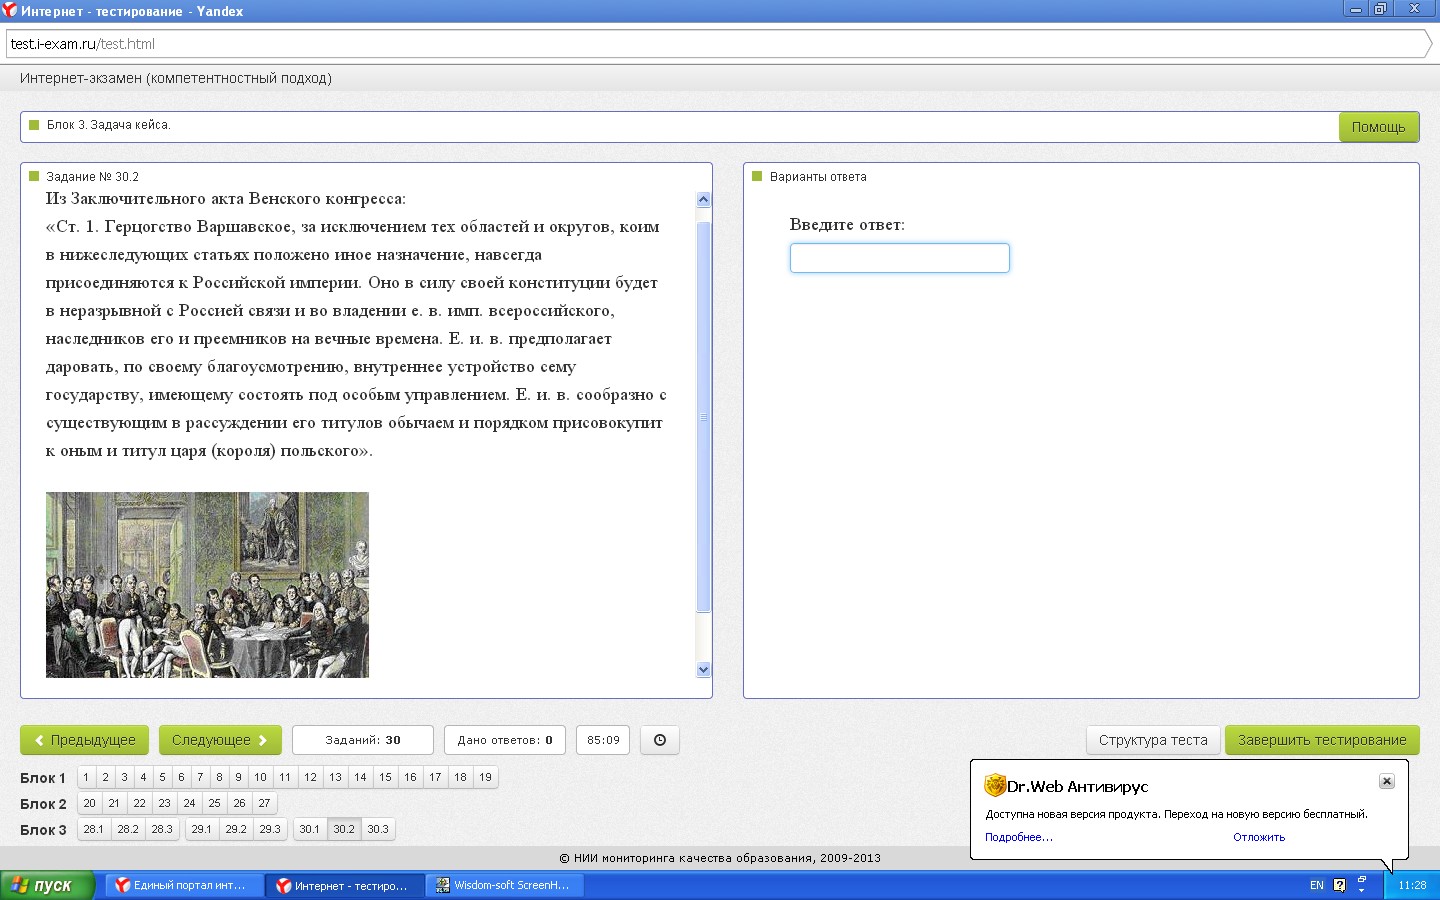Open question 29.2 in Блок 3

coord(236,829)
